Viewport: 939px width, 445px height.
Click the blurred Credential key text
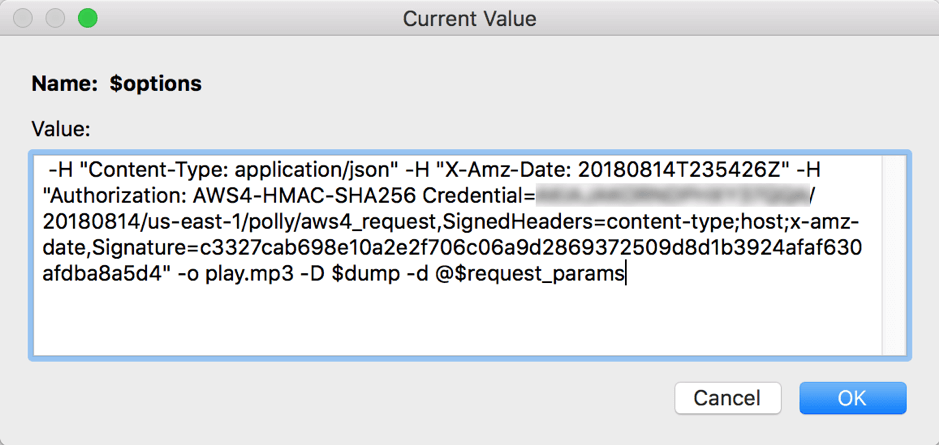pos(673,196)
